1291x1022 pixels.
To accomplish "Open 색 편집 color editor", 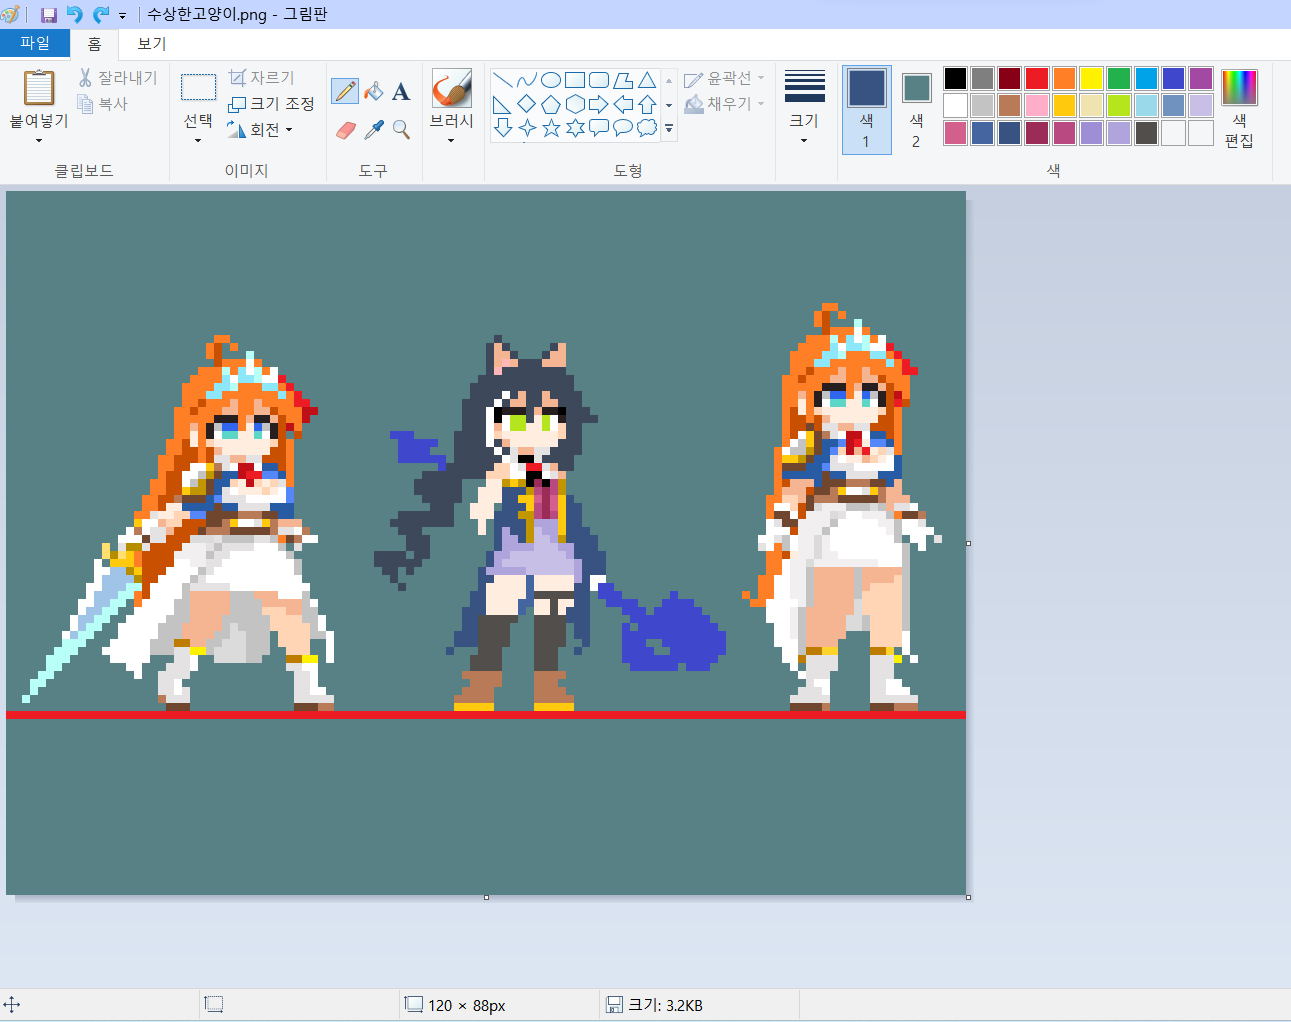I will (1239, 109).
